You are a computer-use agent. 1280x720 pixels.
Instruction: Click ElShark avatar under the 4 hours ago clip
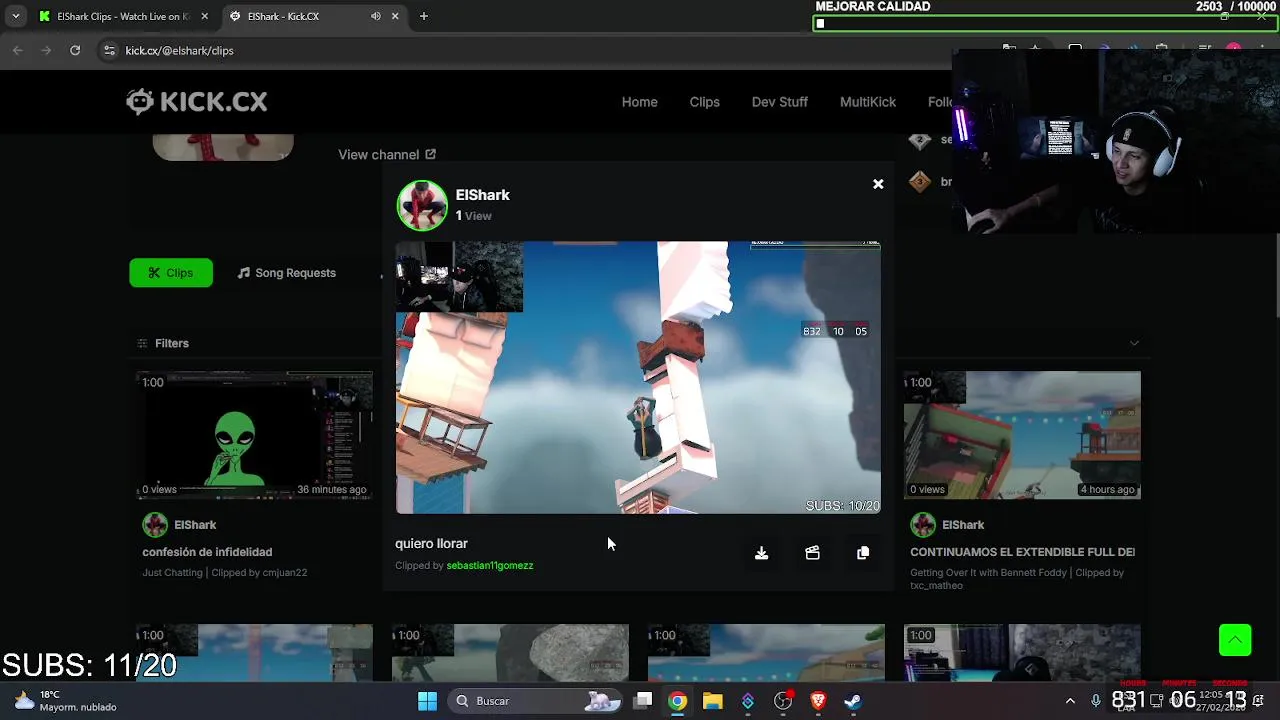[x=923, y=525]
